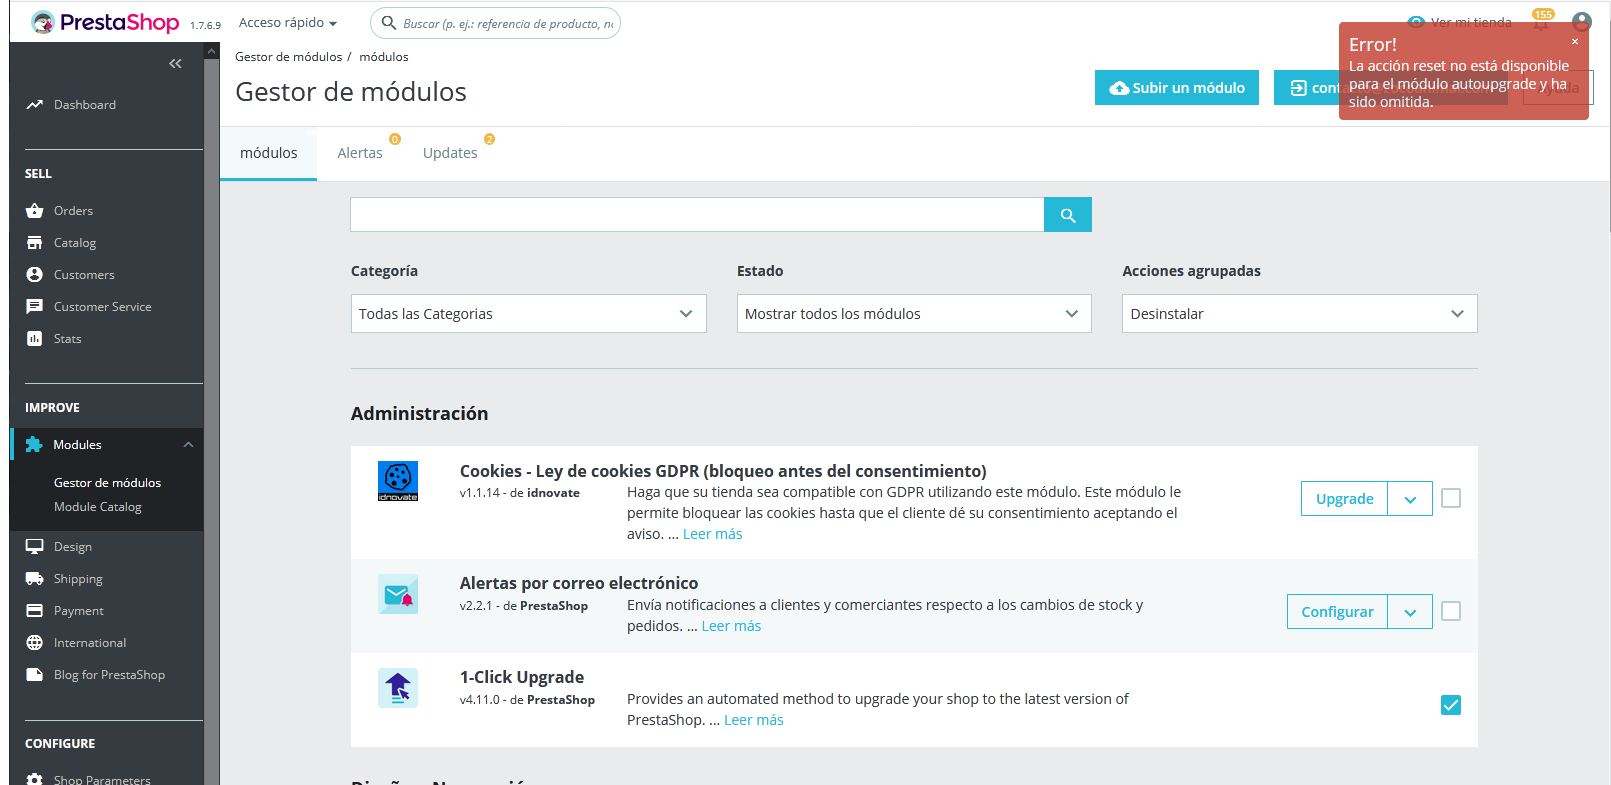Open the notifications bell with badge 155
Screen dimensions: 1611x785
pos(1541,21)
